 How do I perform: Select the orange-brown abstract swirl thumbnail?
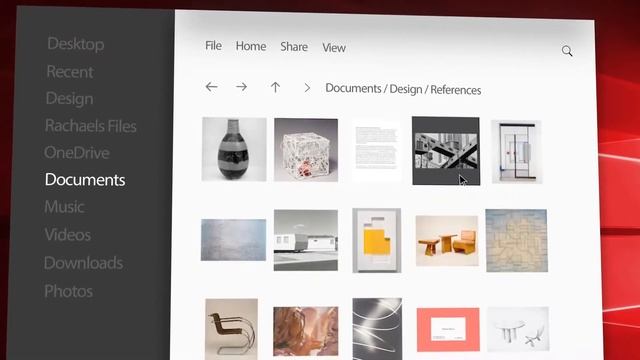tap(306, 331)
